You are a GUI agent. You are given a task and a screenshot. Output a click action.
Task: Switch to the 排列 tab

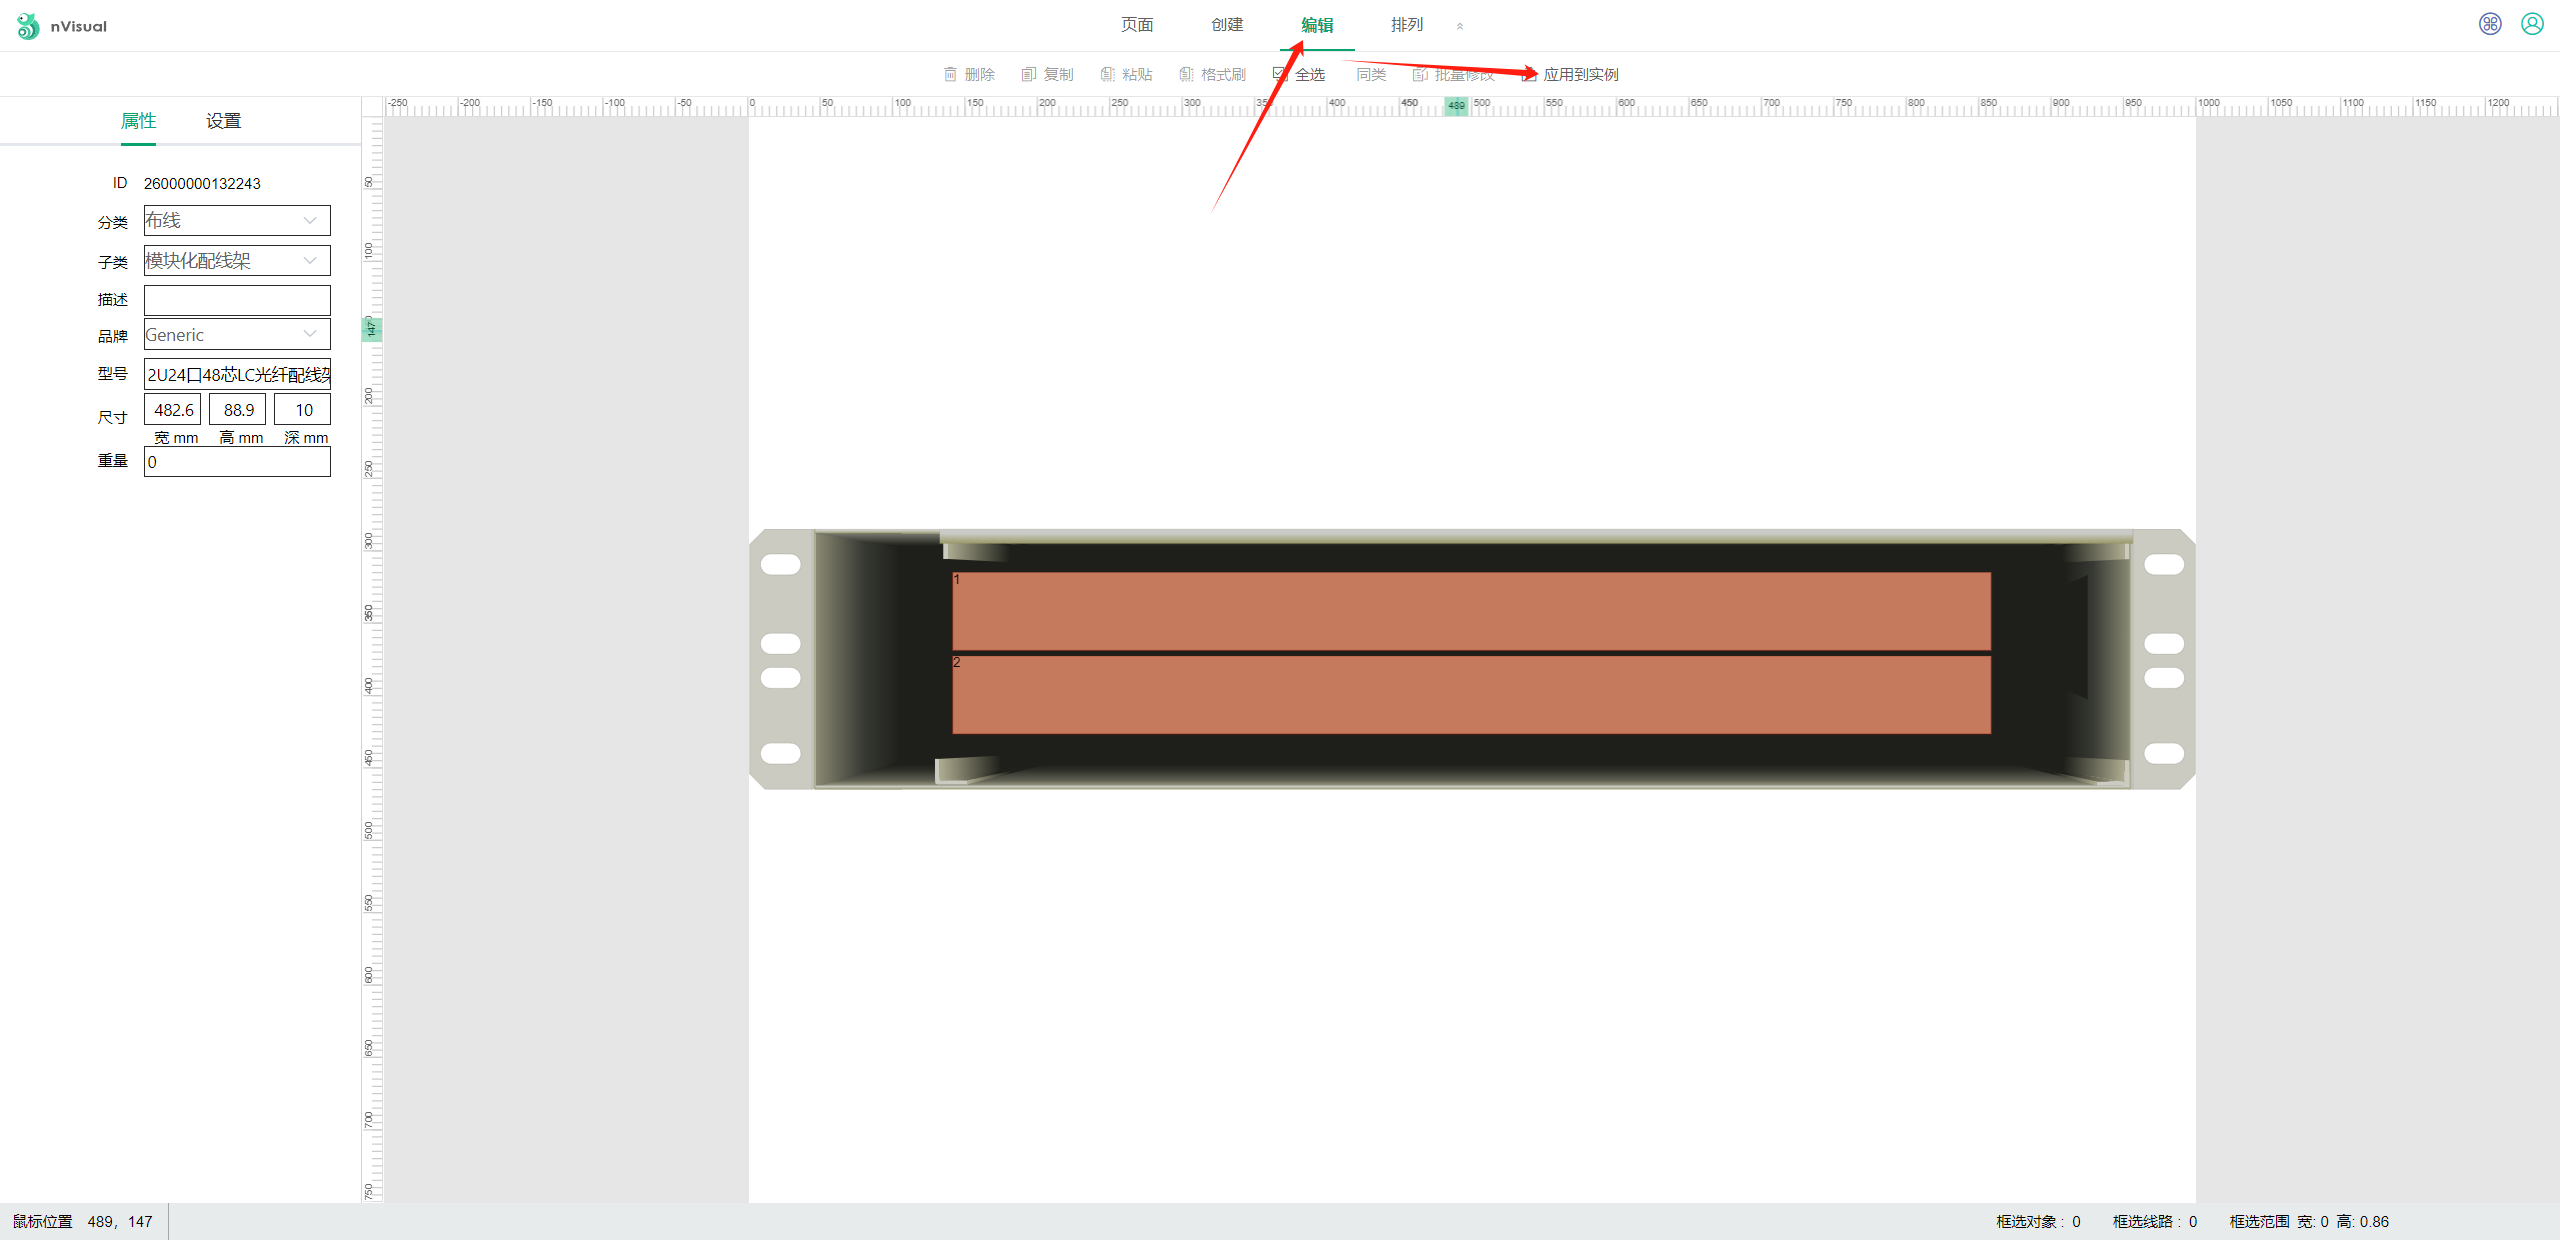pos(1407,25)
